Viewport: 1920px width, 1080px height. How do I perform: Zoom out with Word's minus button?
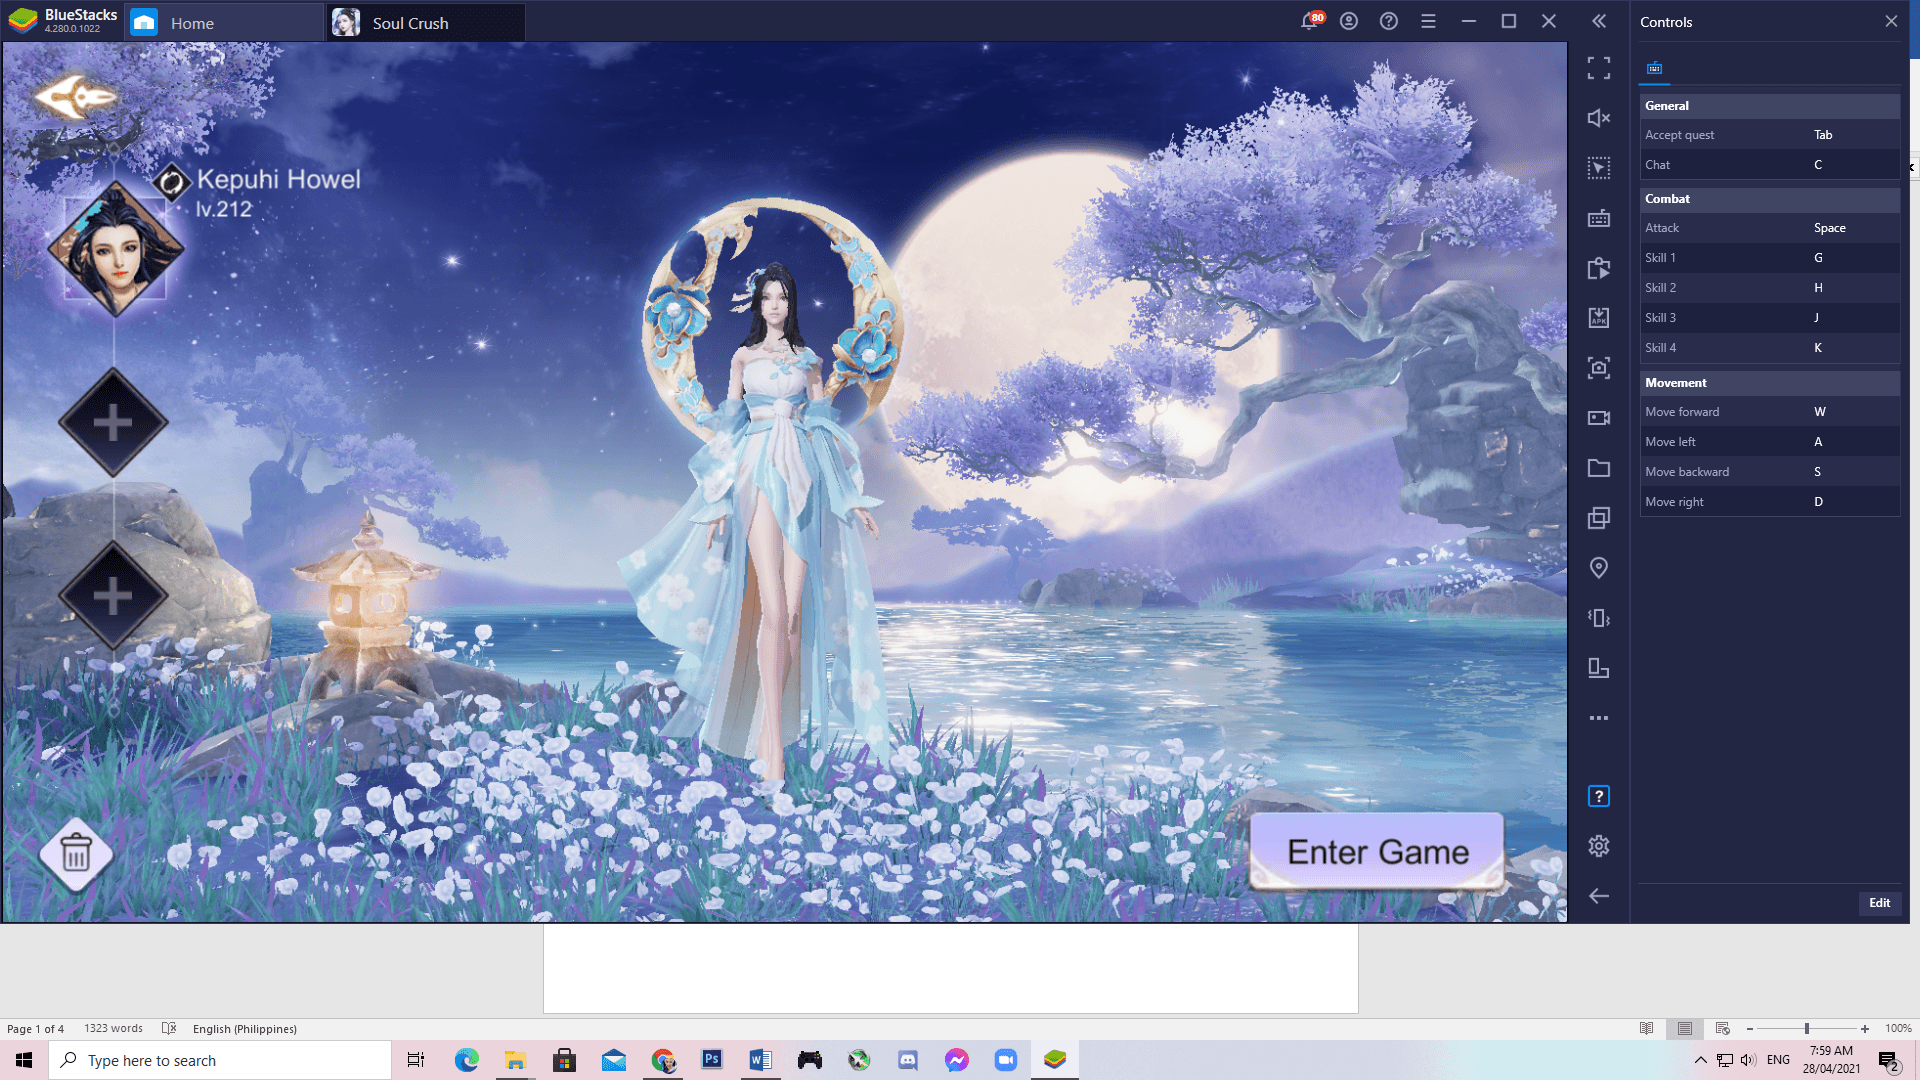pos(1750,1029)
